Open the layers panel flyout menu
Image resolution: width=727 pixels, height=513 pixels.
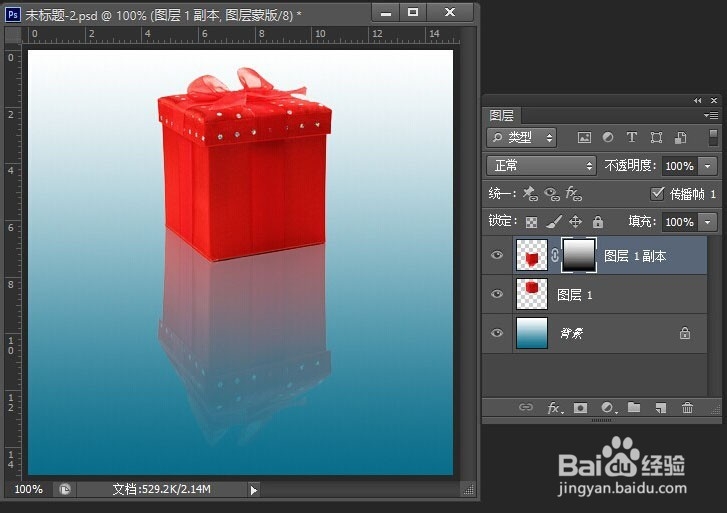pos(711,115)
